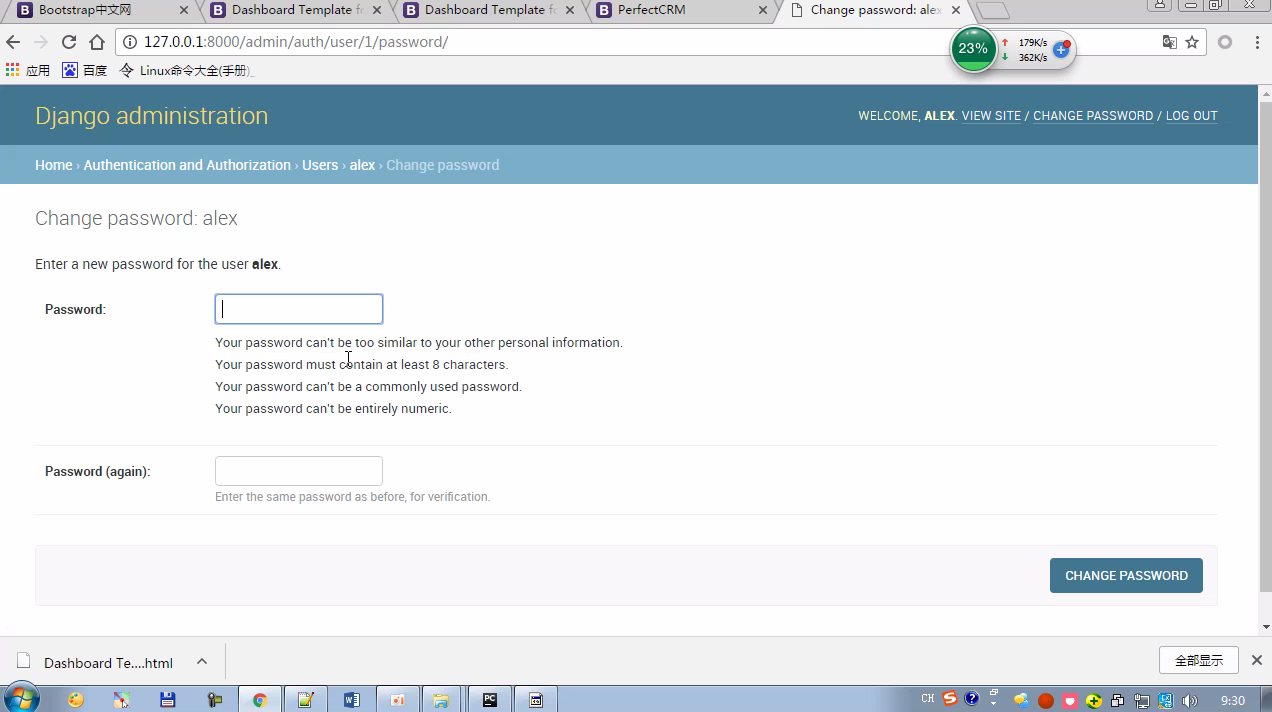
Task: Click the Windows Start button
Action: 22,698
